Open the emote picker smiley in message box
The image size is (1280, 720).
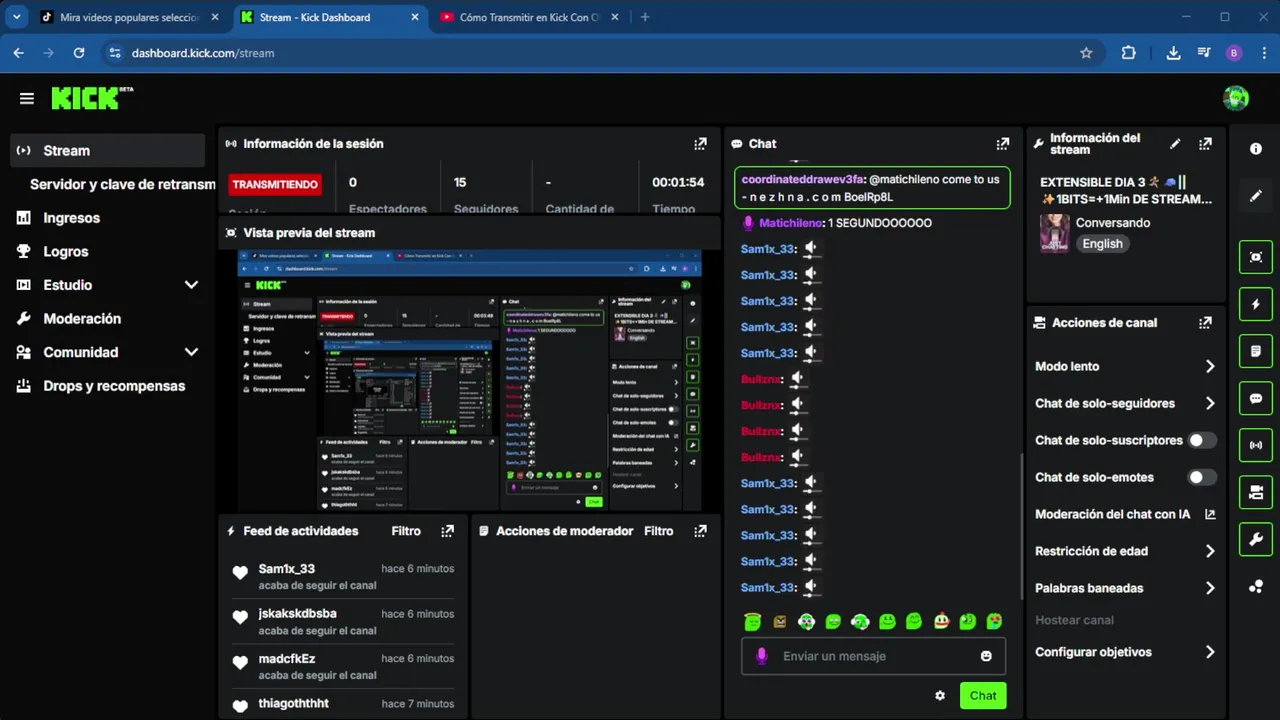click(x=986, y=656)
